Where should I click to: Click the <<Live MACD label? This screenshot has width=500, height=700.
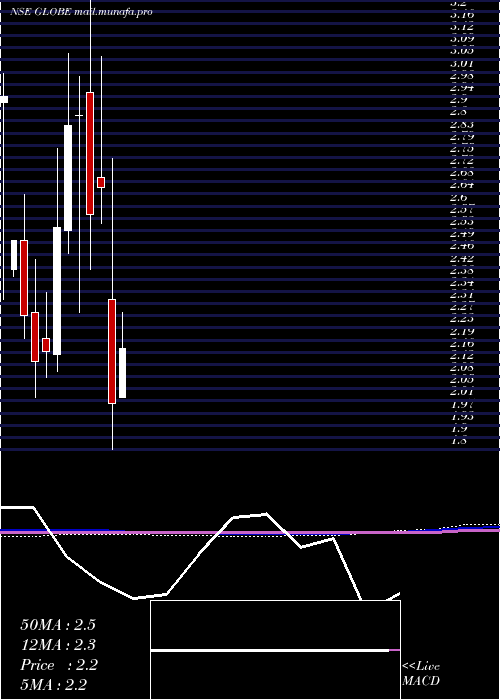421,673
